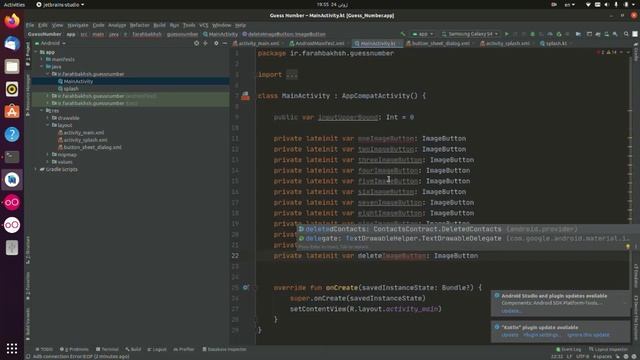Open the Problems tool window button
640x360 pixels.
(x=74, y=349)
